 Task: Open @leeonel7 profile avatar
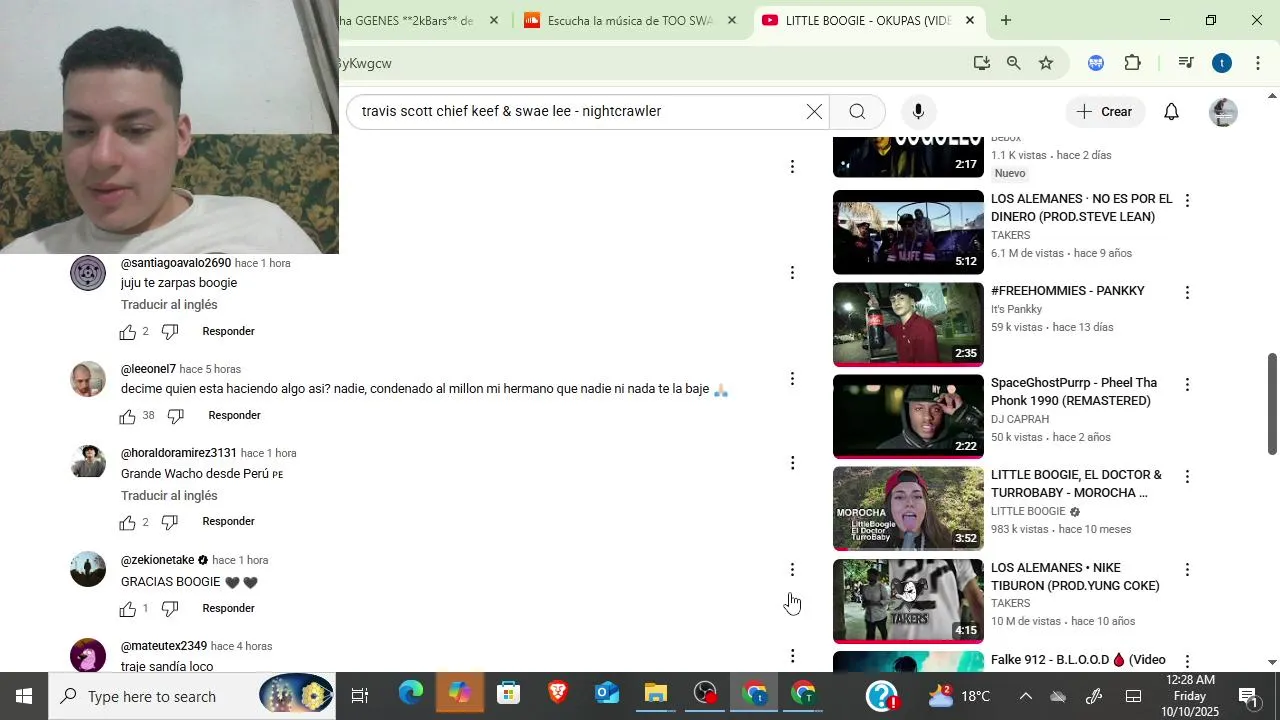88,379
